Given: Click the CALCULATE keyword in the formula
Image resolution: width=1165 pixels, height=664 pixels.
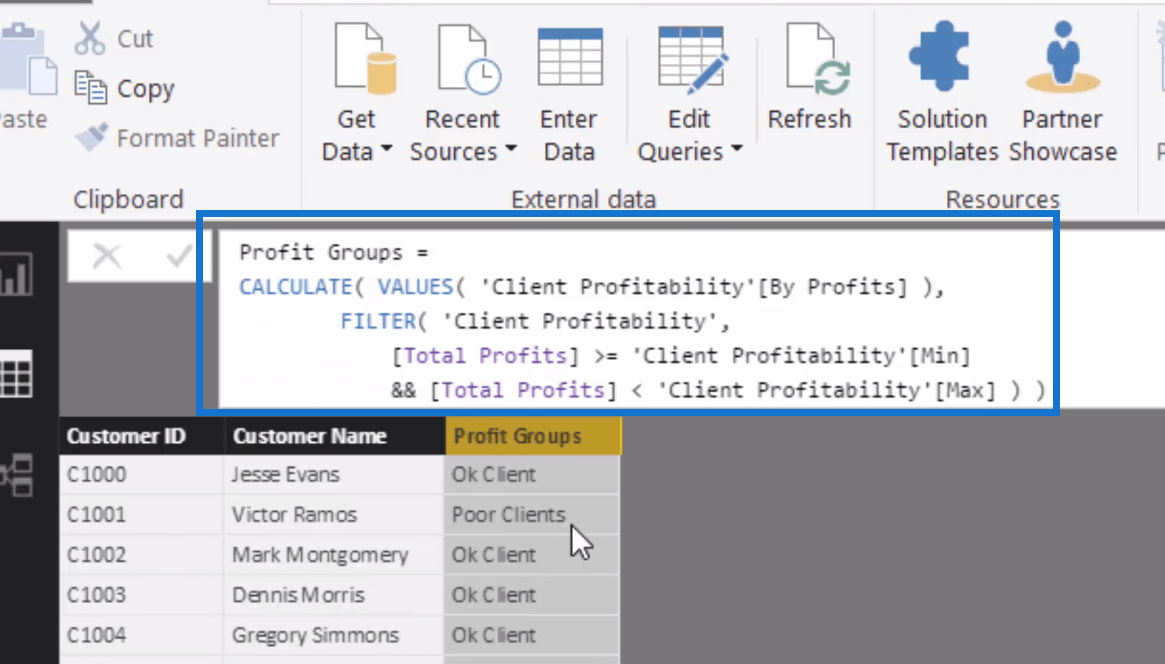Looking at the screenshot, I should [x=296, y=287].
